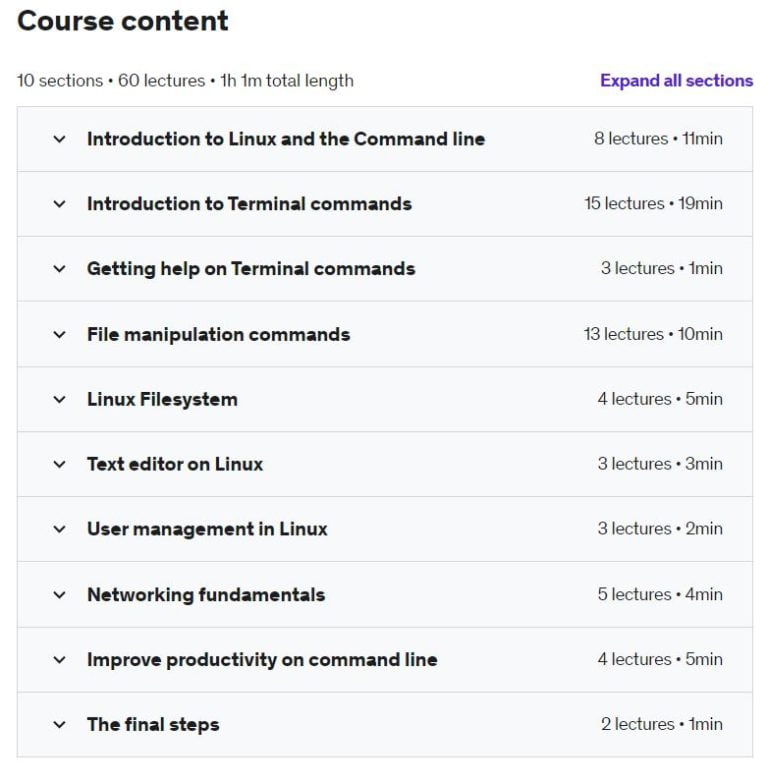The width and height of the screenshot is (768, 781).
Task: Expand the Linux Filesystem chevron arrow
Action: pos(59,399)
